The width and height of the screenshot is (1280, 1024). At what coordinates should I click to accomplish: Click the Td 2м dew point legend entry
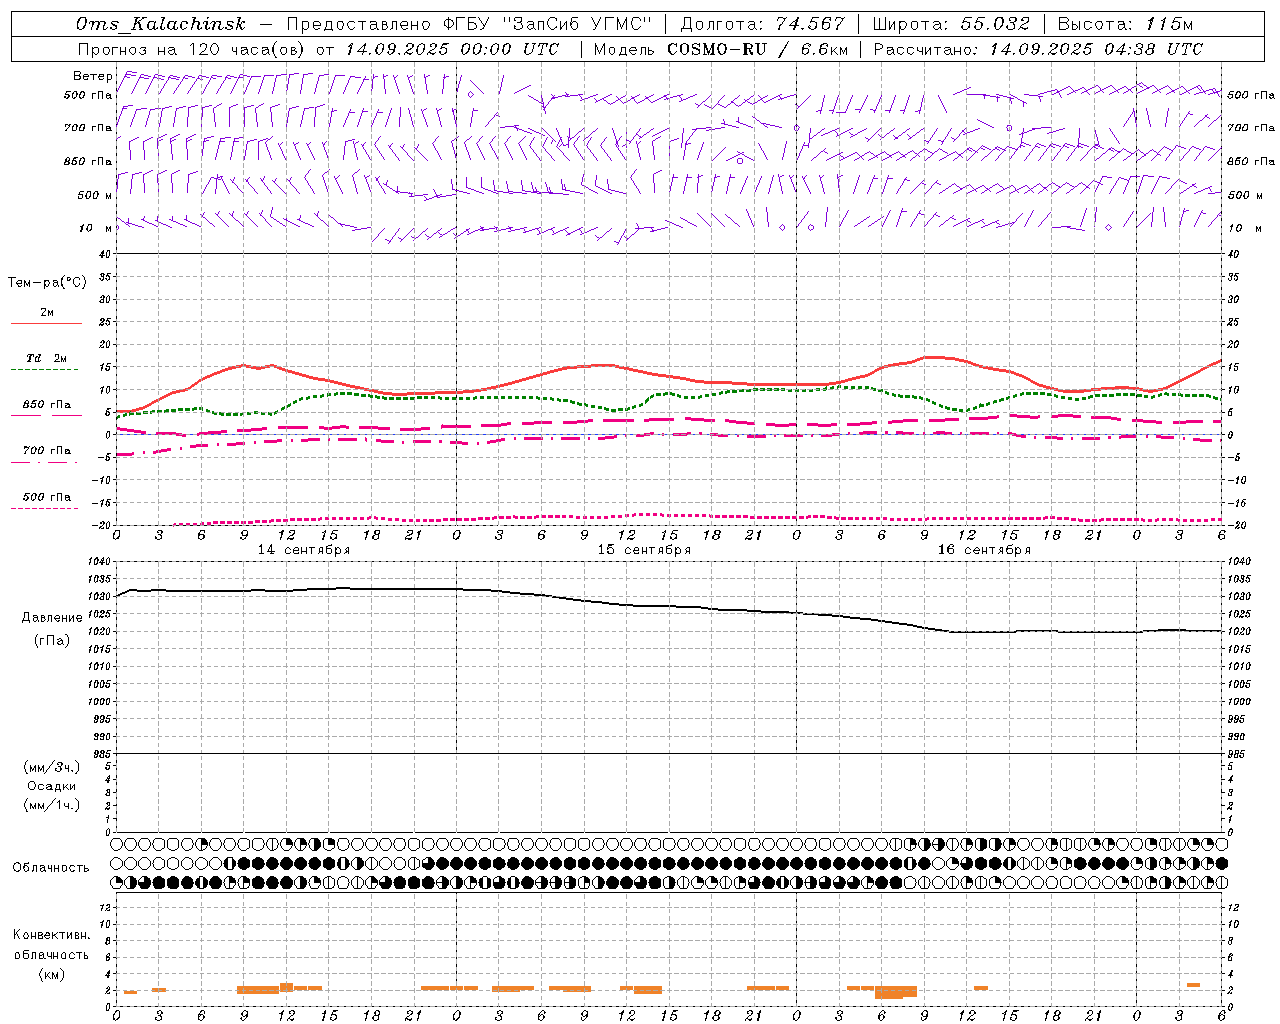coord(46,358)
